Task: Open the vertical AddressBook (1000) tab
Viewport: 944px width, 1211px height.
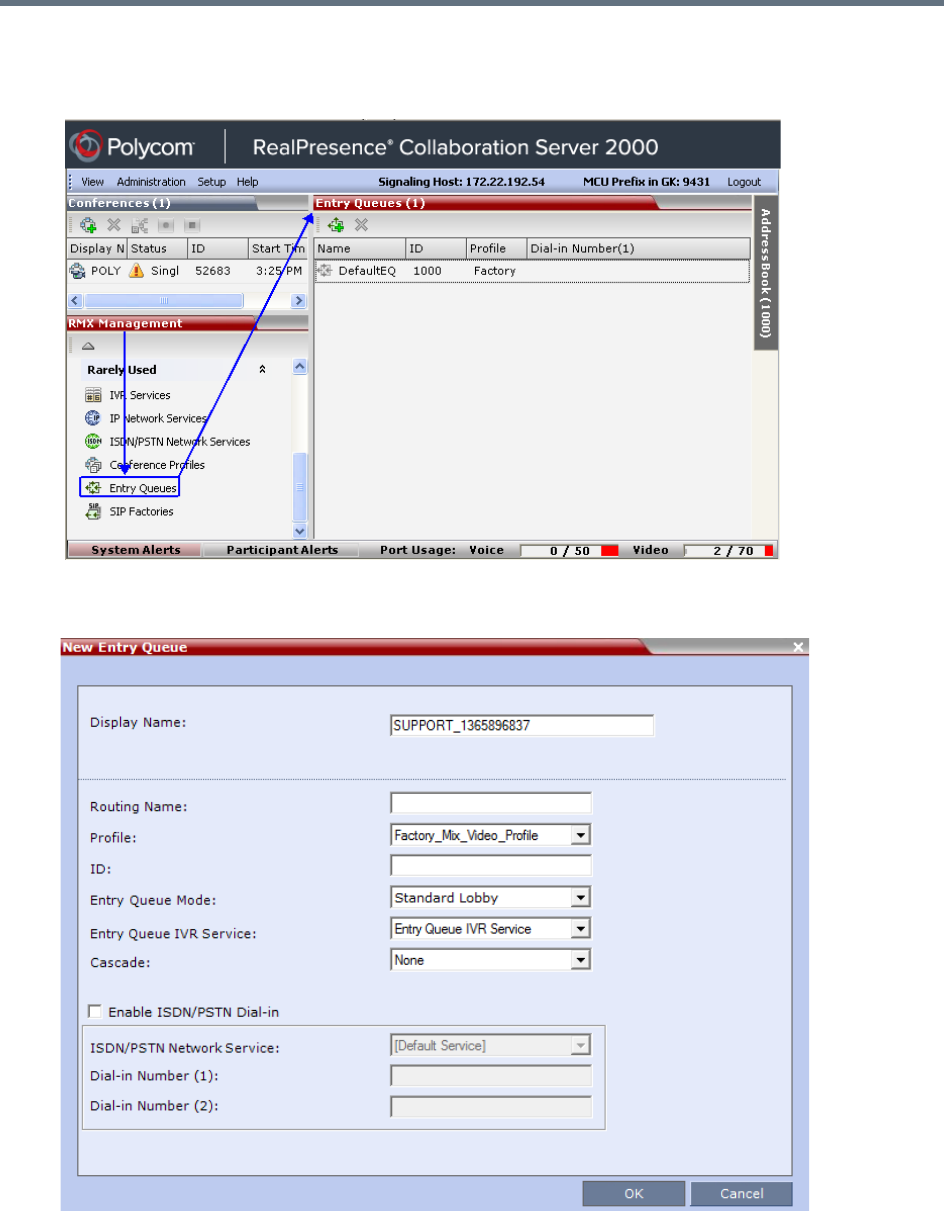Action: pos(764,274)
